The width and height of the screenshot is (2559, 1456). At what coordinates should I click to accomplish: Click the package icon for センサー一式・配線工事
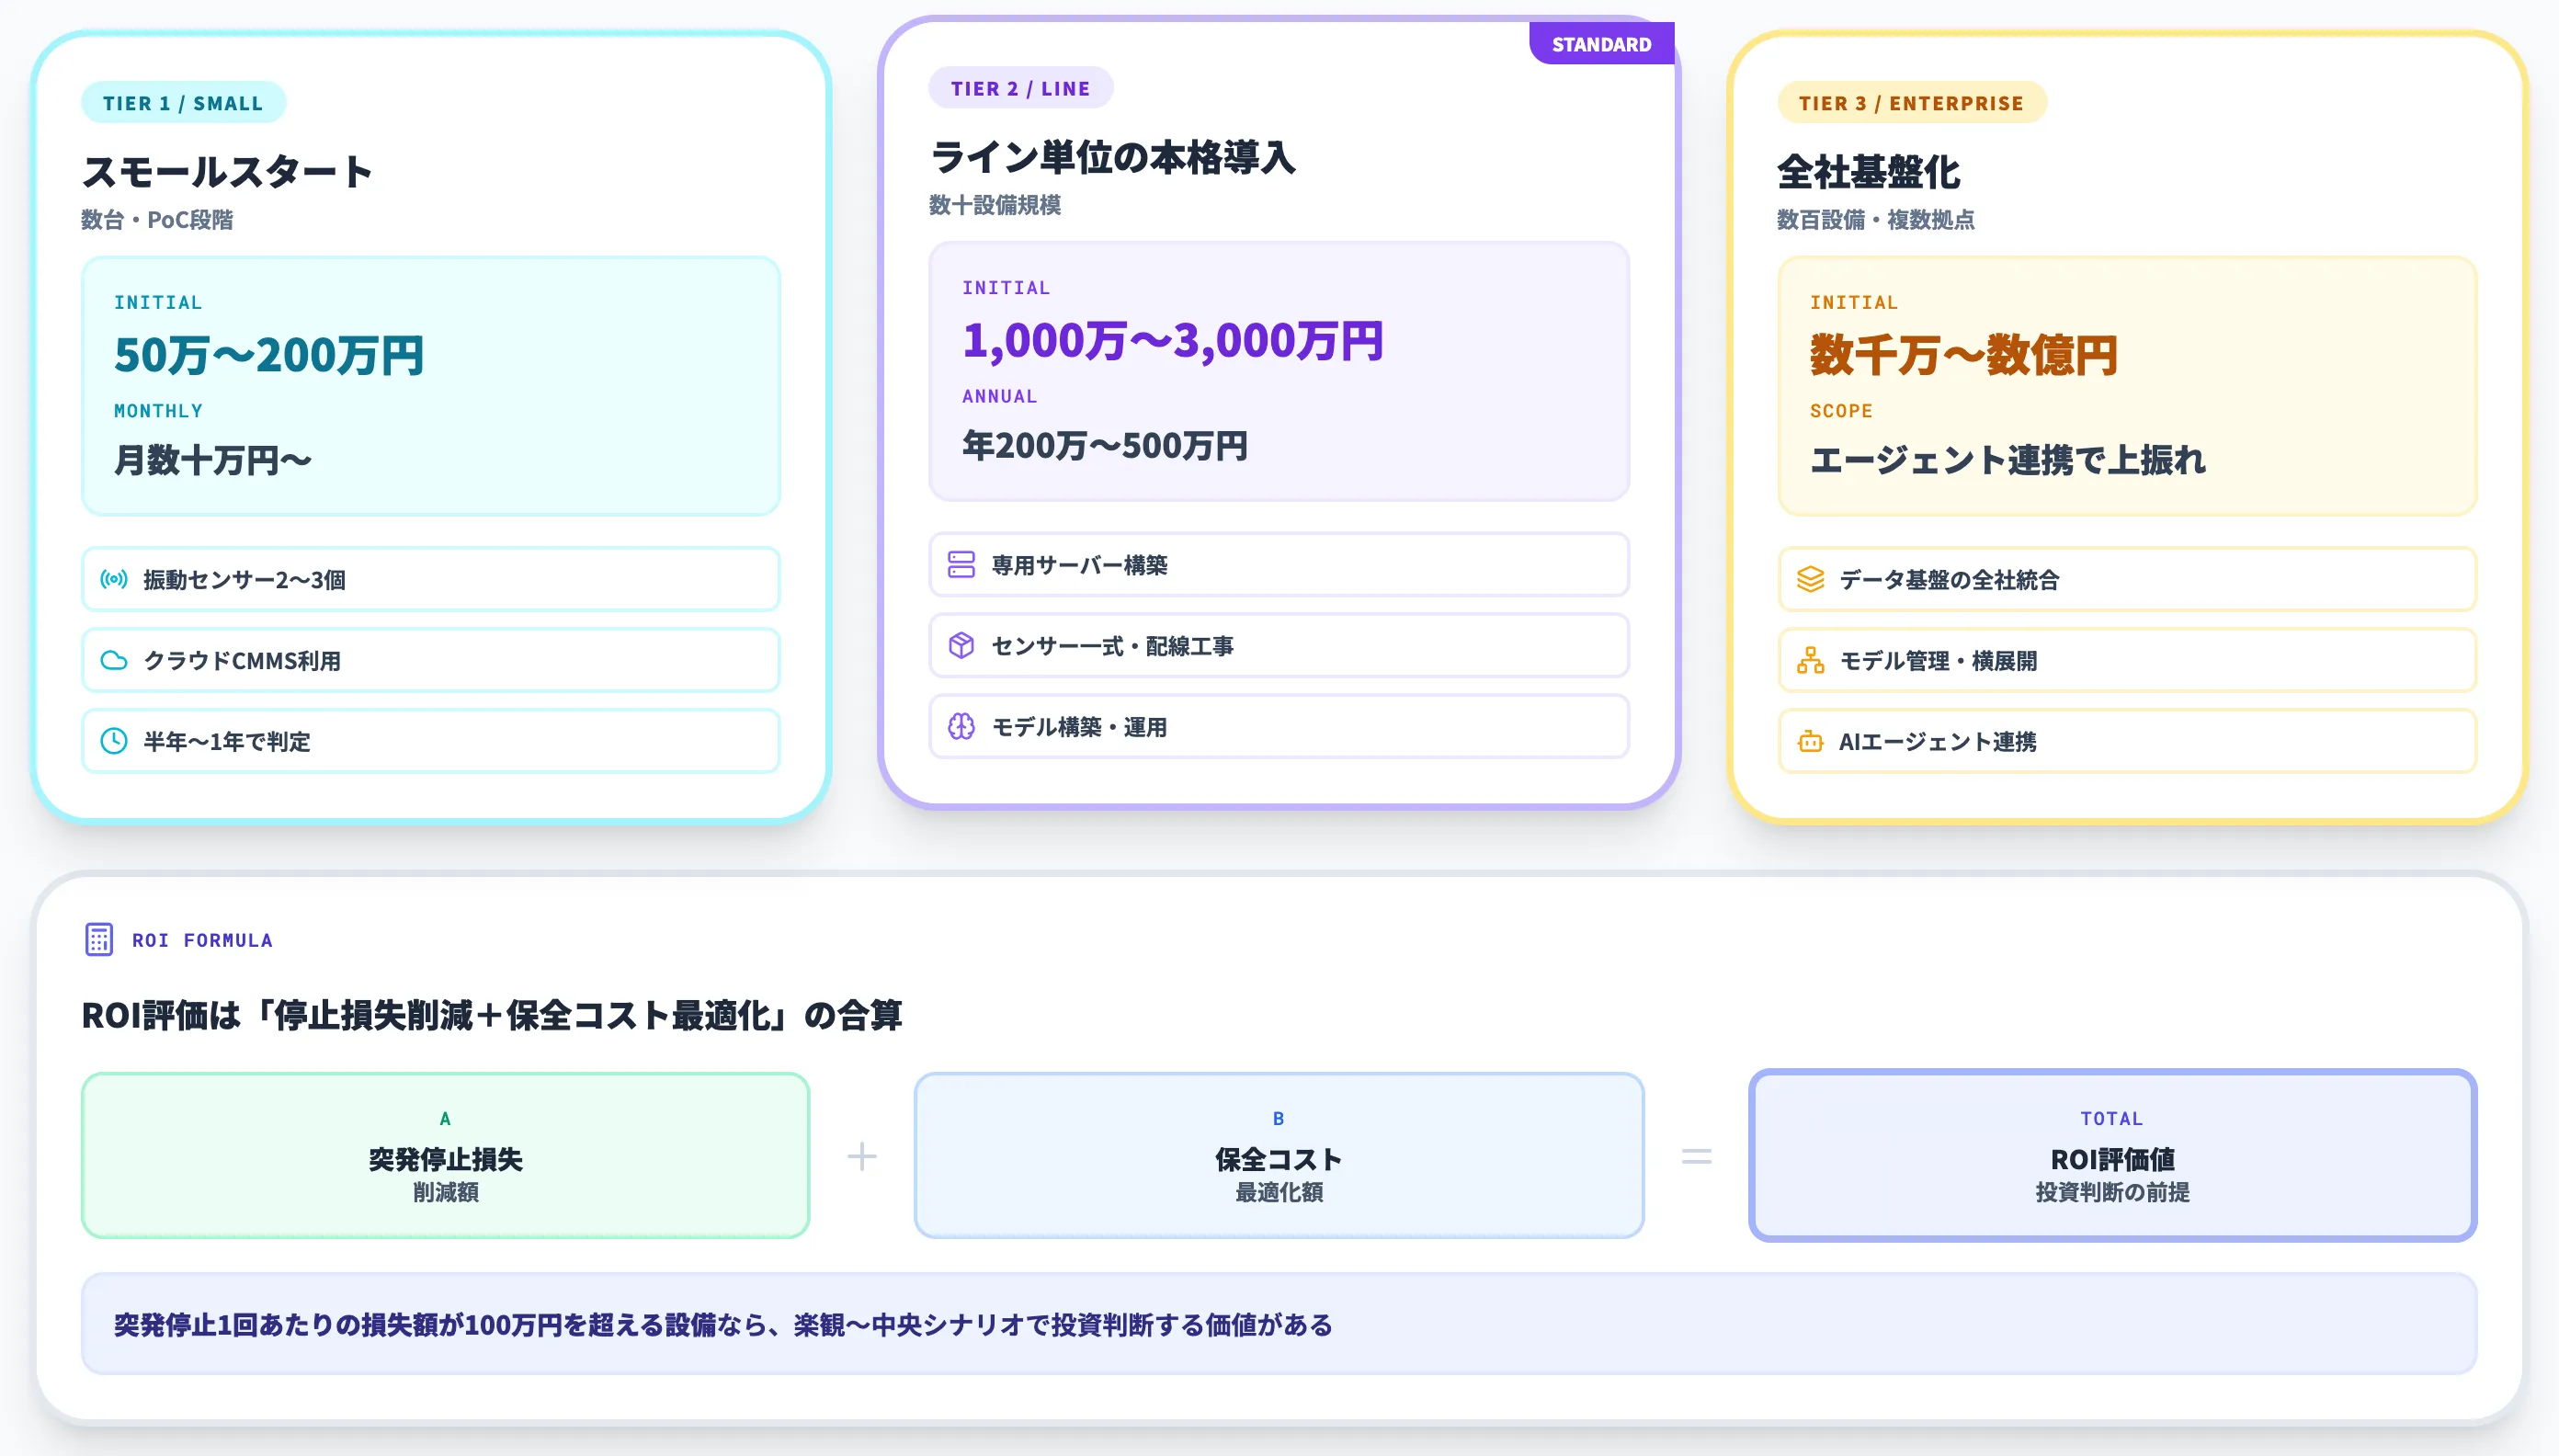click(x=962, y=646)
